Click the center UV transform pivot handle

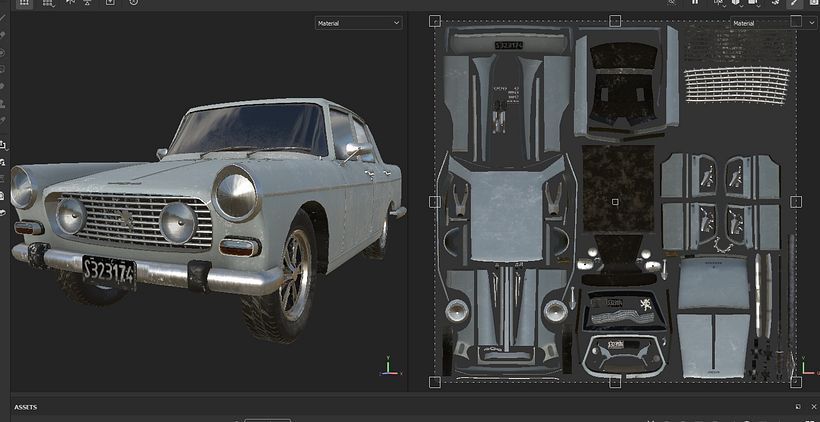pyautogui.click(x=615, y=201)
